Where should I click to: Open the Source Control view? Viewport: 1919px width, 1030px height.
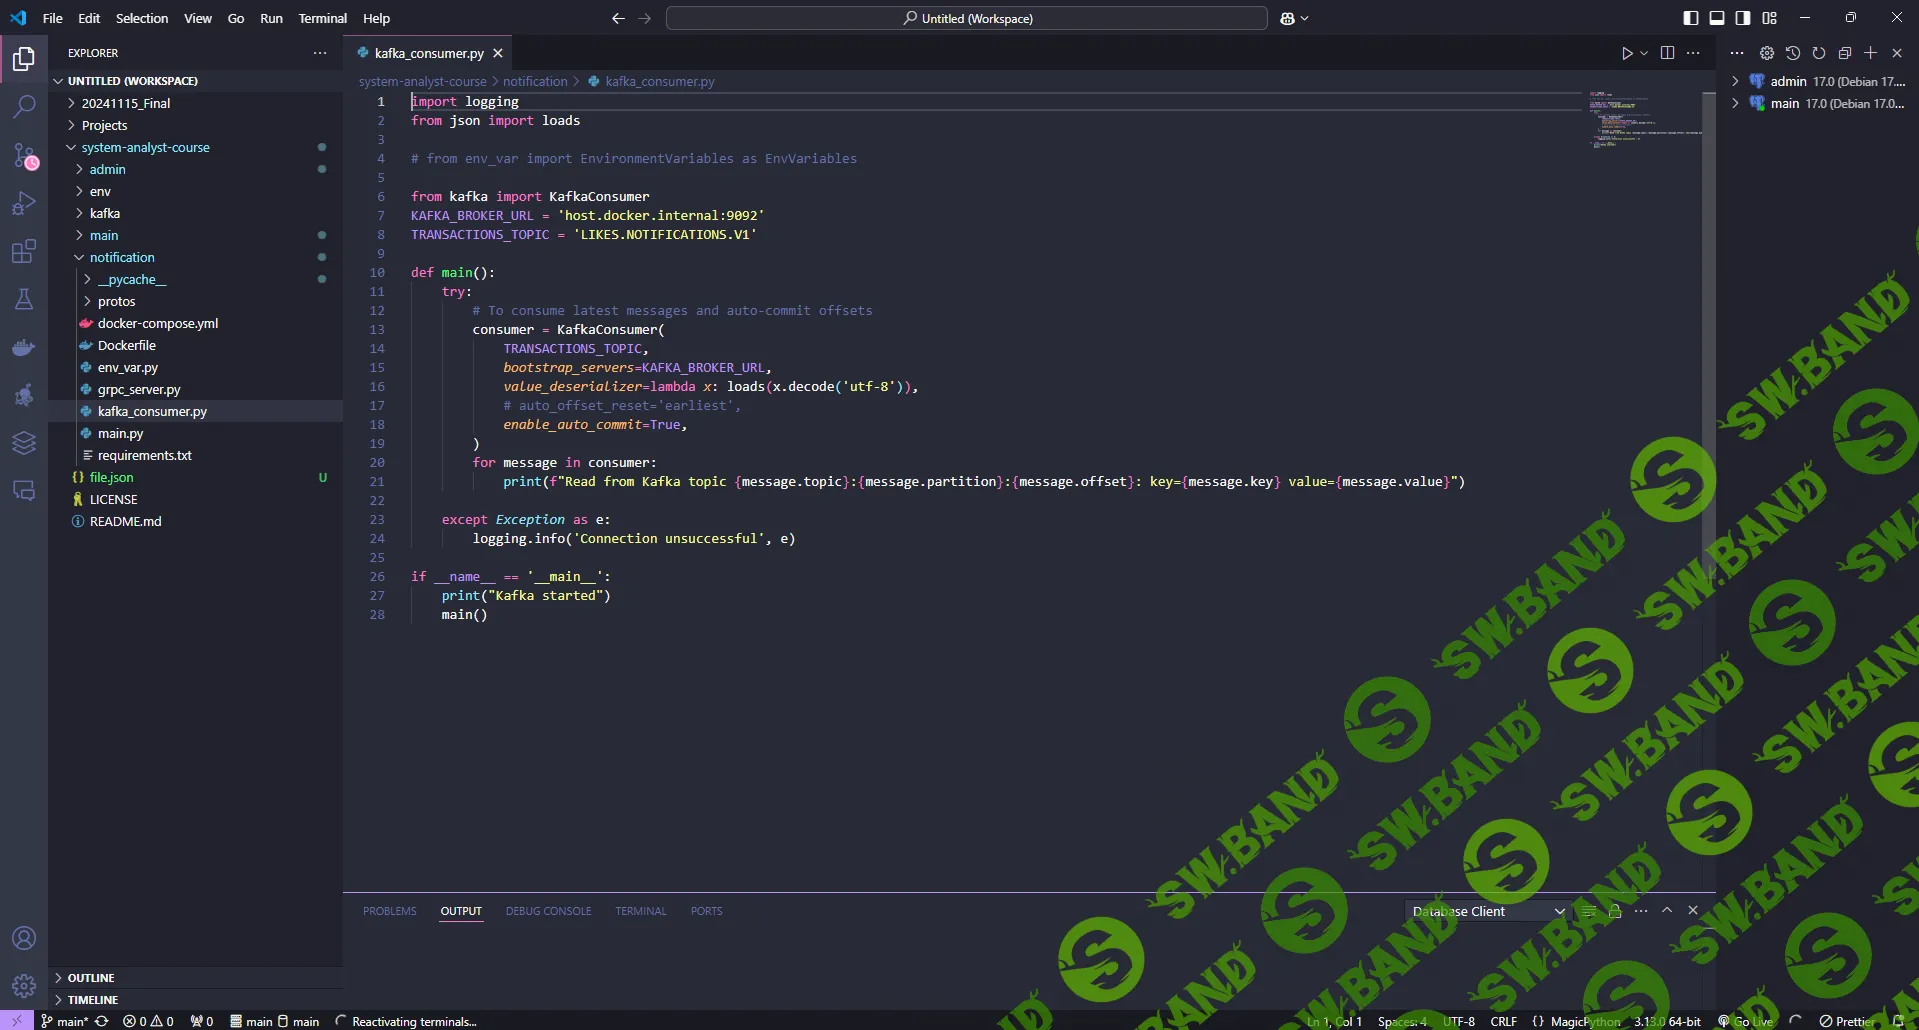24,155
